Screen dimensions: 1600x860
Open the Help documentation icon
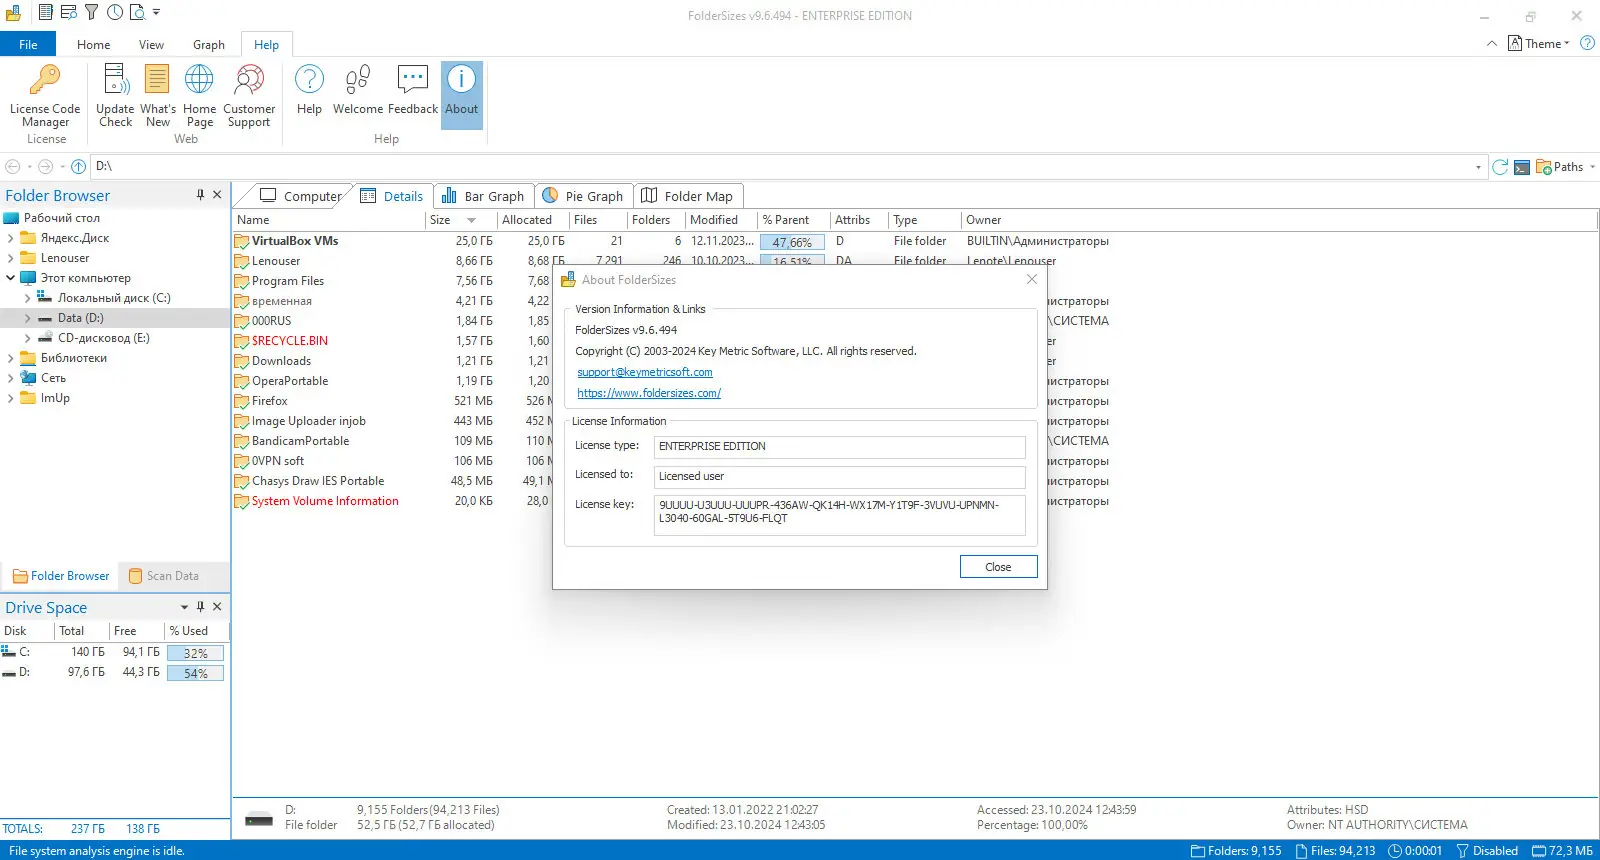tap(309, 90)
